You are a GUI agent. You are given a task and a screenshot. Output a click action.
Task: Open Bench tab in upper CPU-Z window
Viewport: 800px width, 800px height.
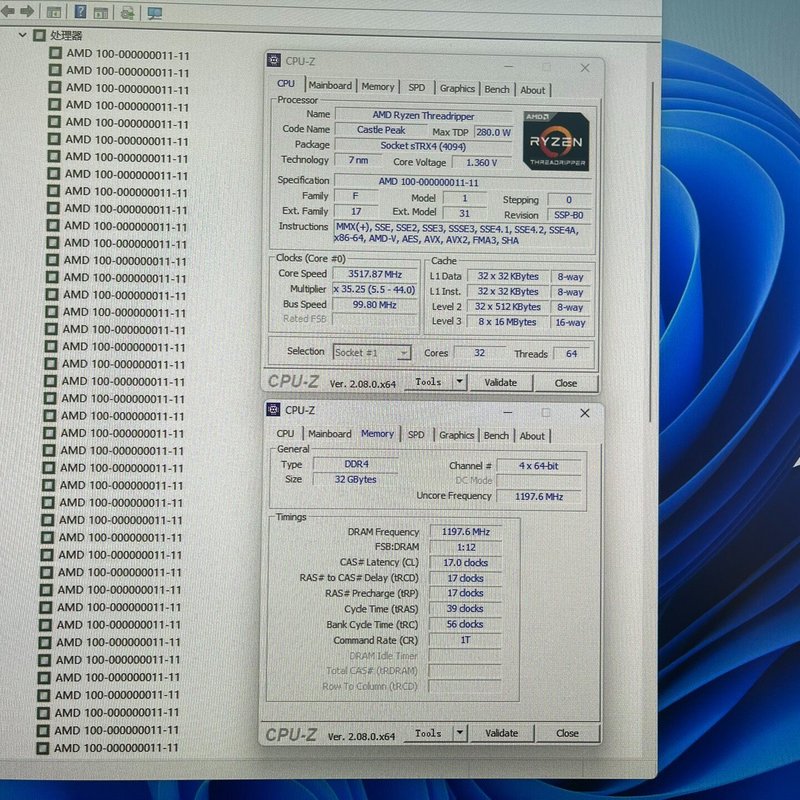pos(497,89)
